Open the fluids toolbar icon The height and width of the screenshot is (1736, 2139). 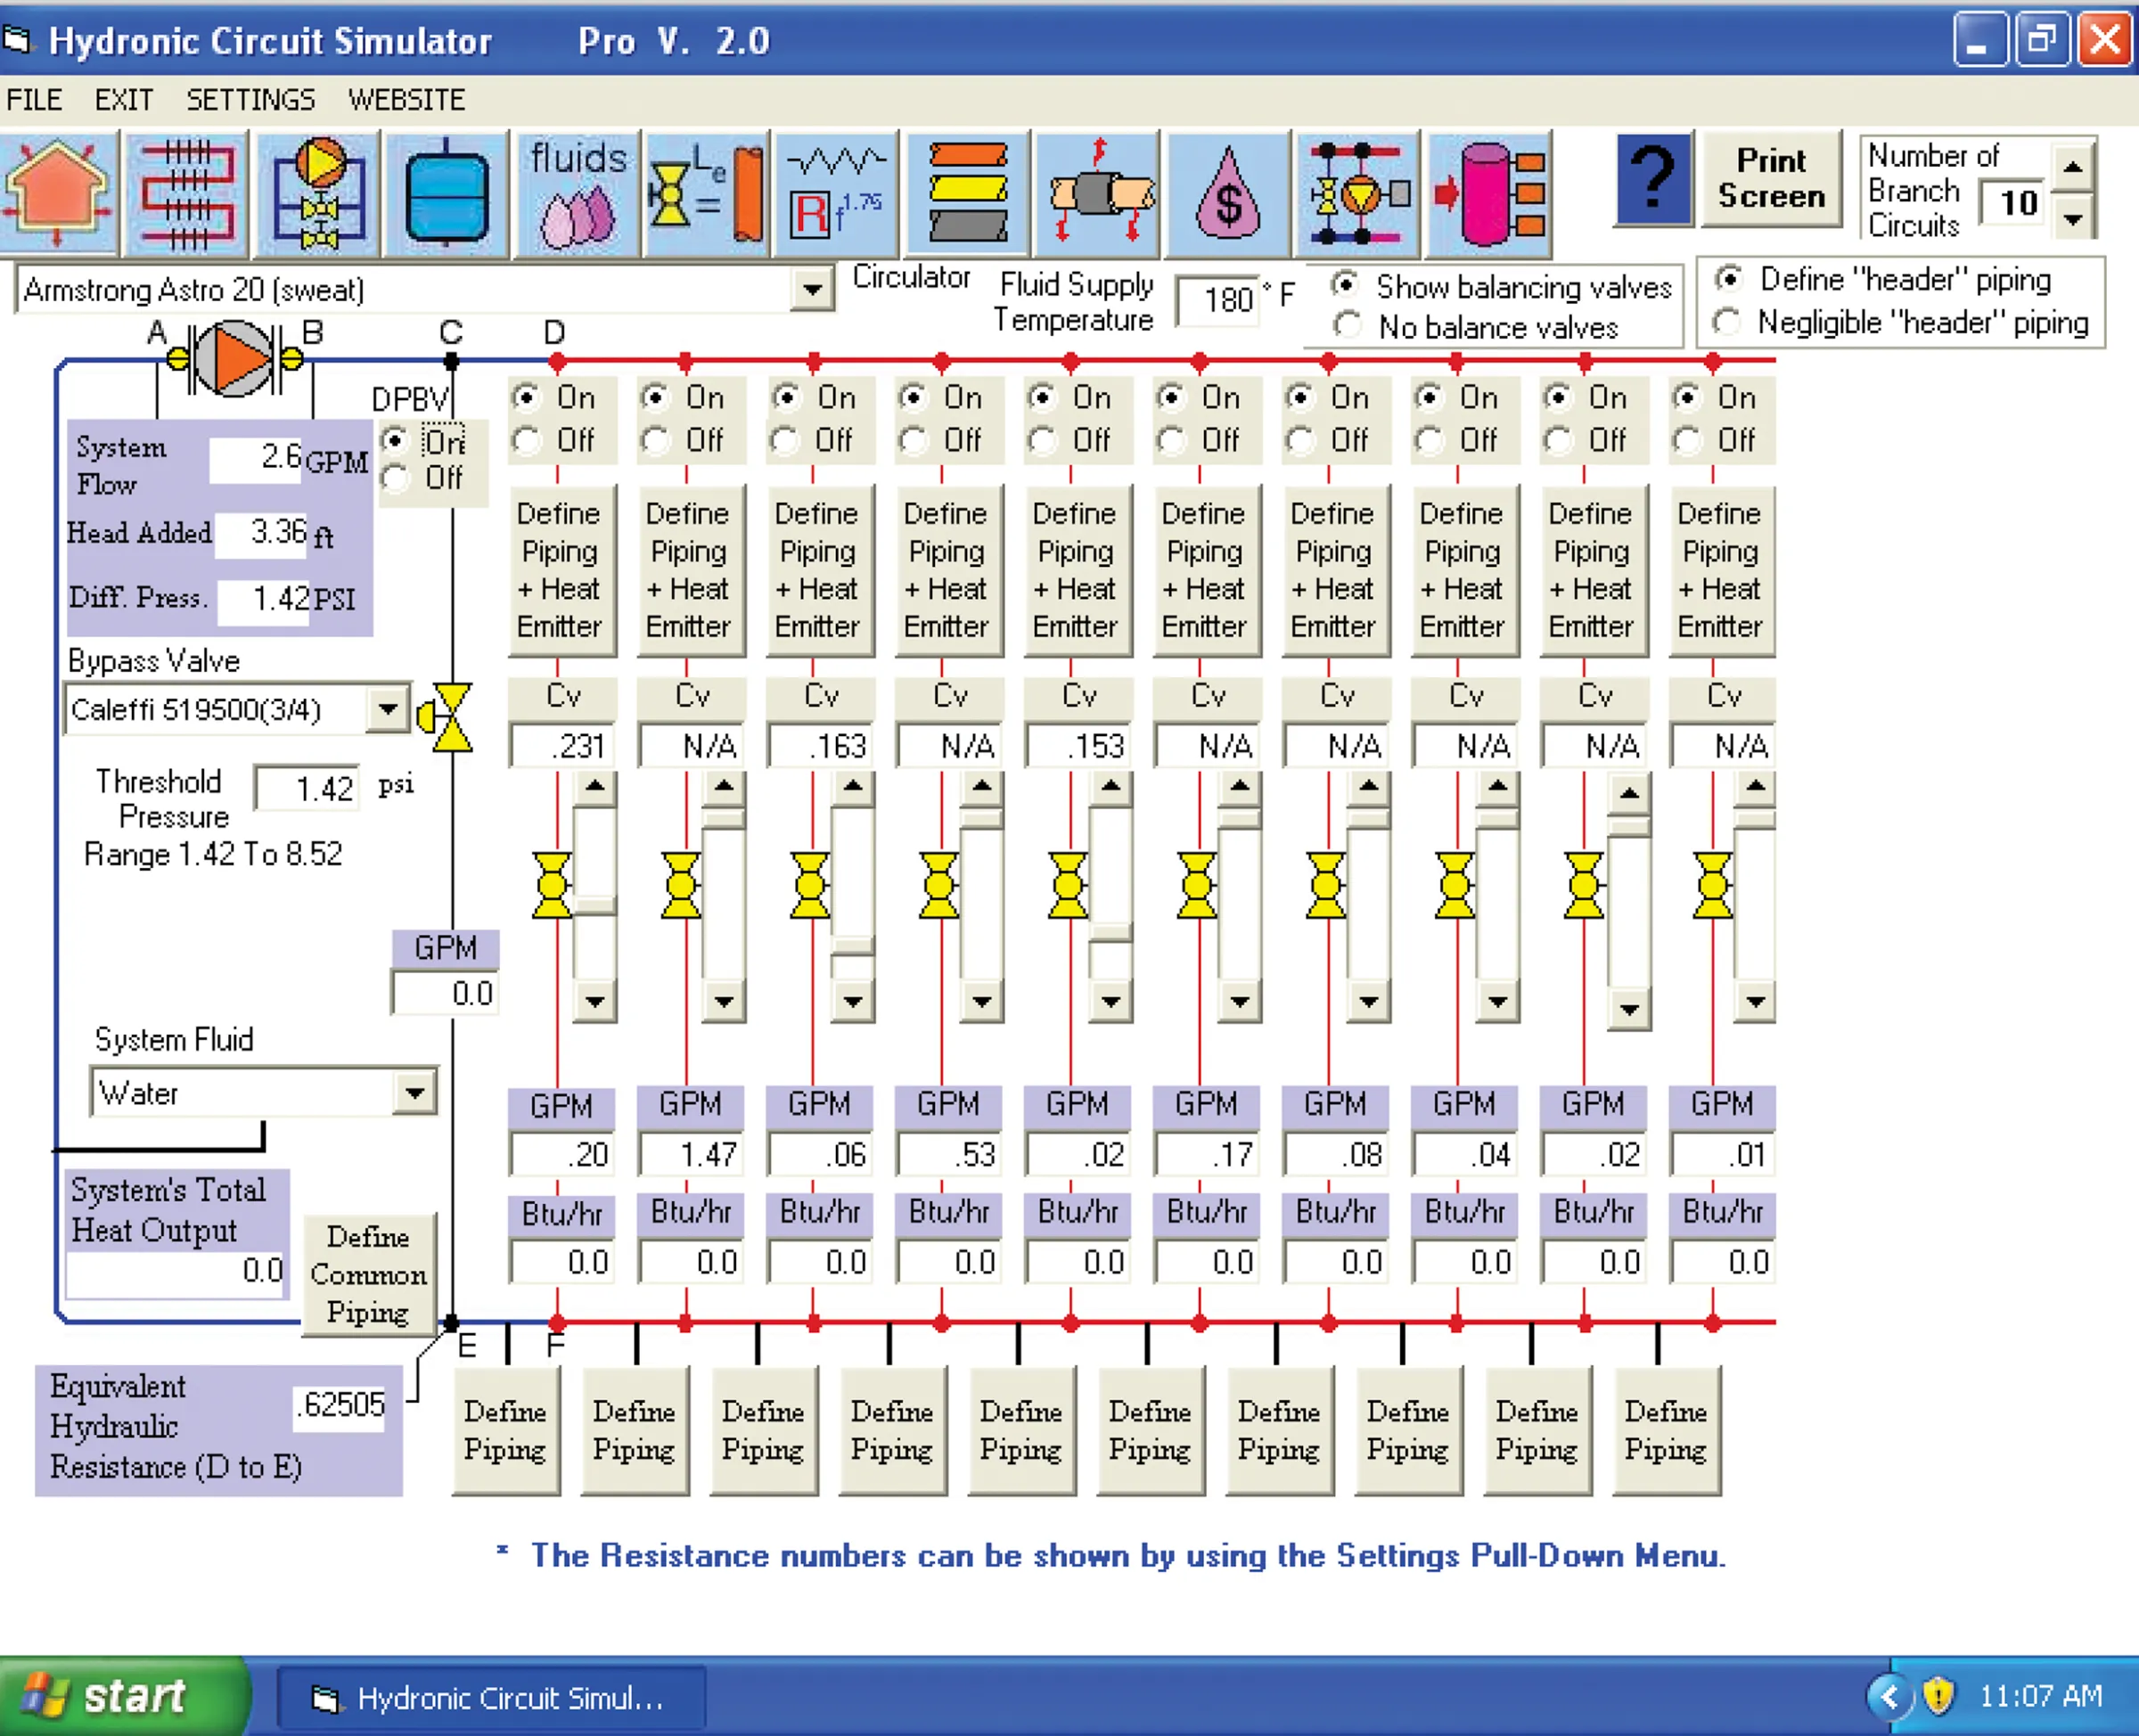pyautogui.click(x=577, y=194)
